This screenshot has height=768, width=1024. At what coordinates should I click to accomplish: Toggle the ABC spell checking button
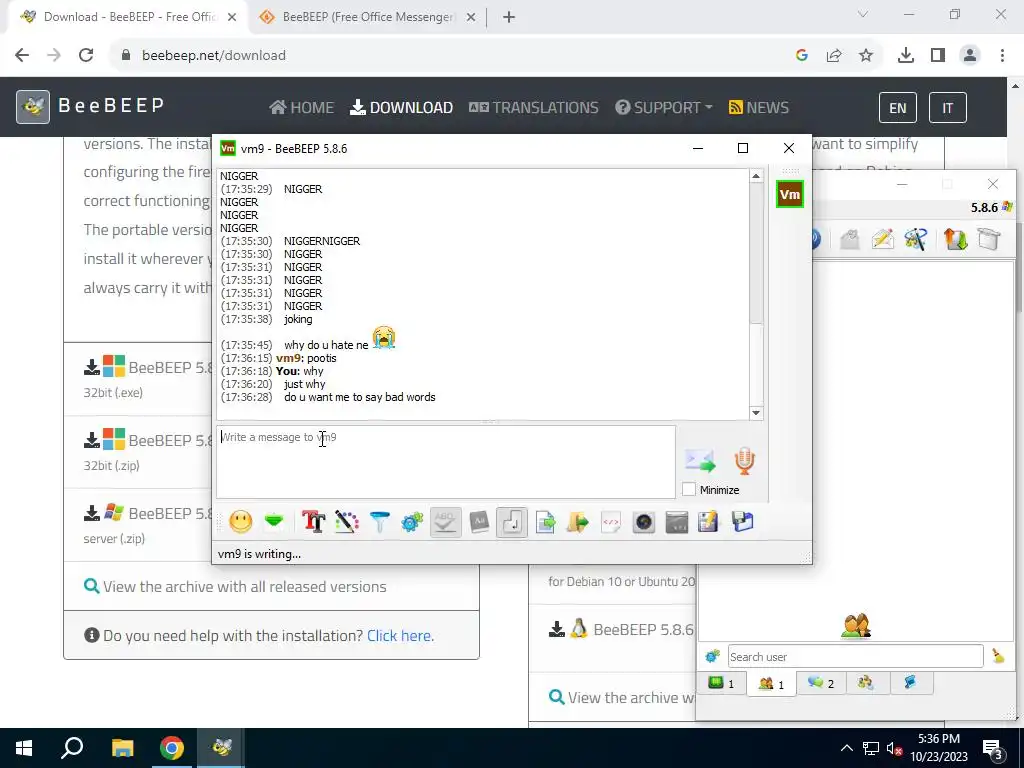(445, 522)
